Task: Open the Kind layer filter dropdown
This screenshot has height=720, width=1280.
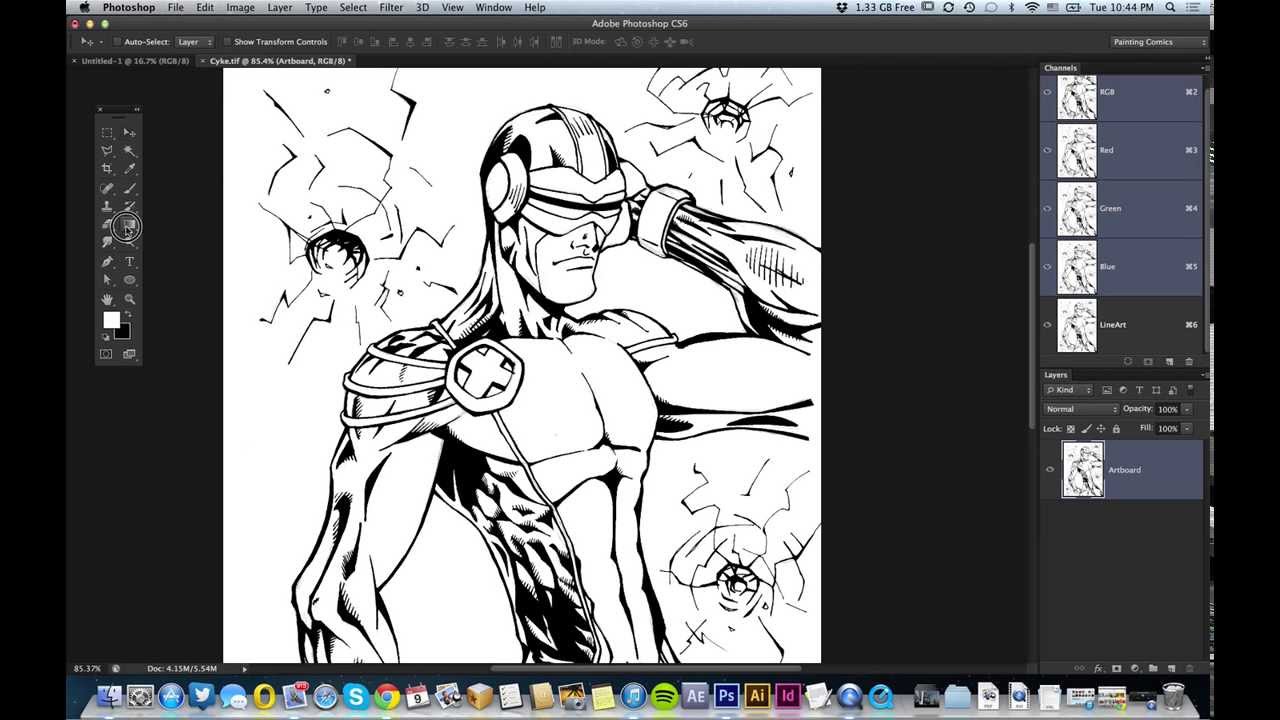Action: click(1068, 390)
